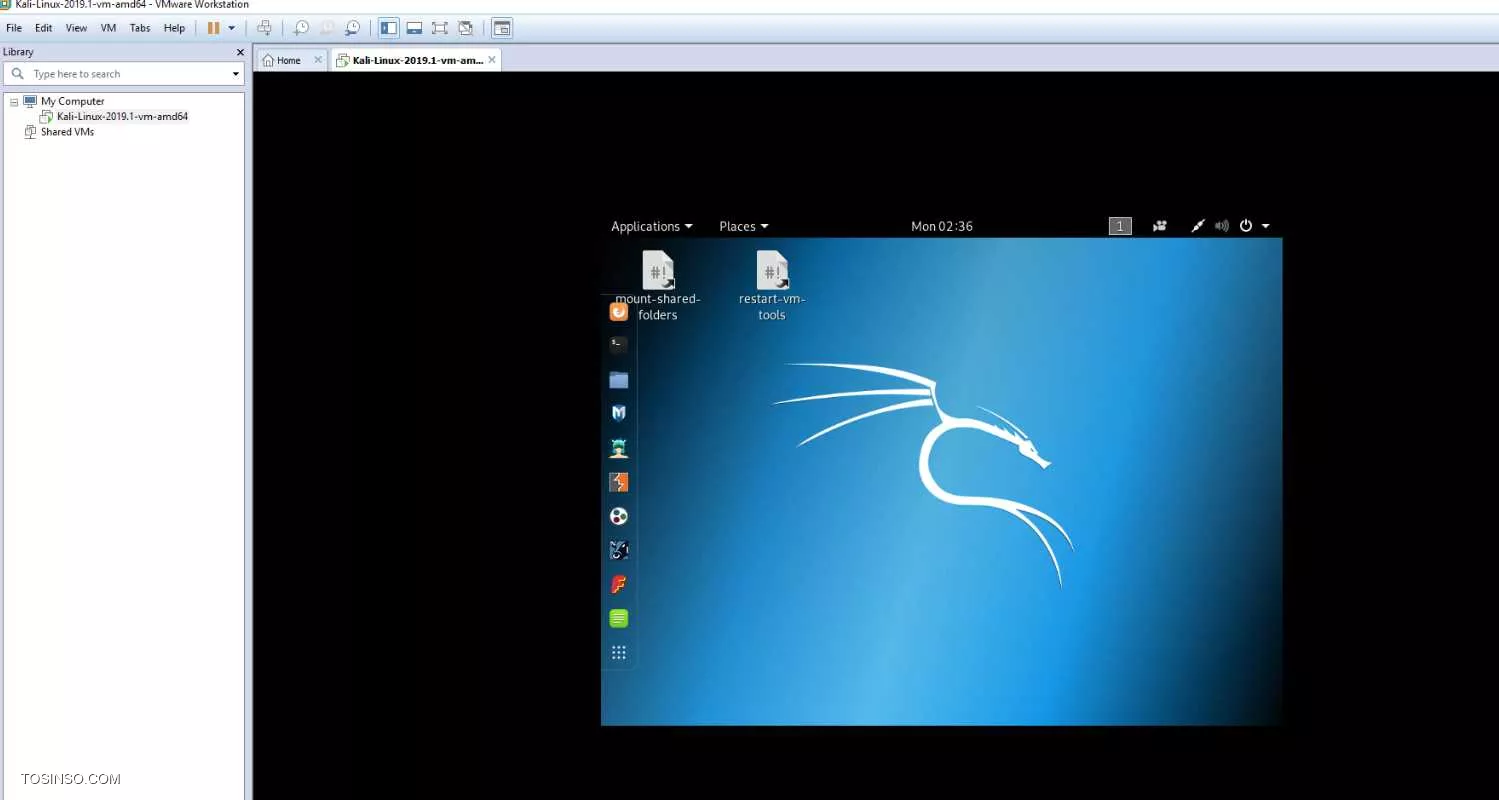
Task: Launch Firefox from the Kali dock
Action: coord(619,311)
